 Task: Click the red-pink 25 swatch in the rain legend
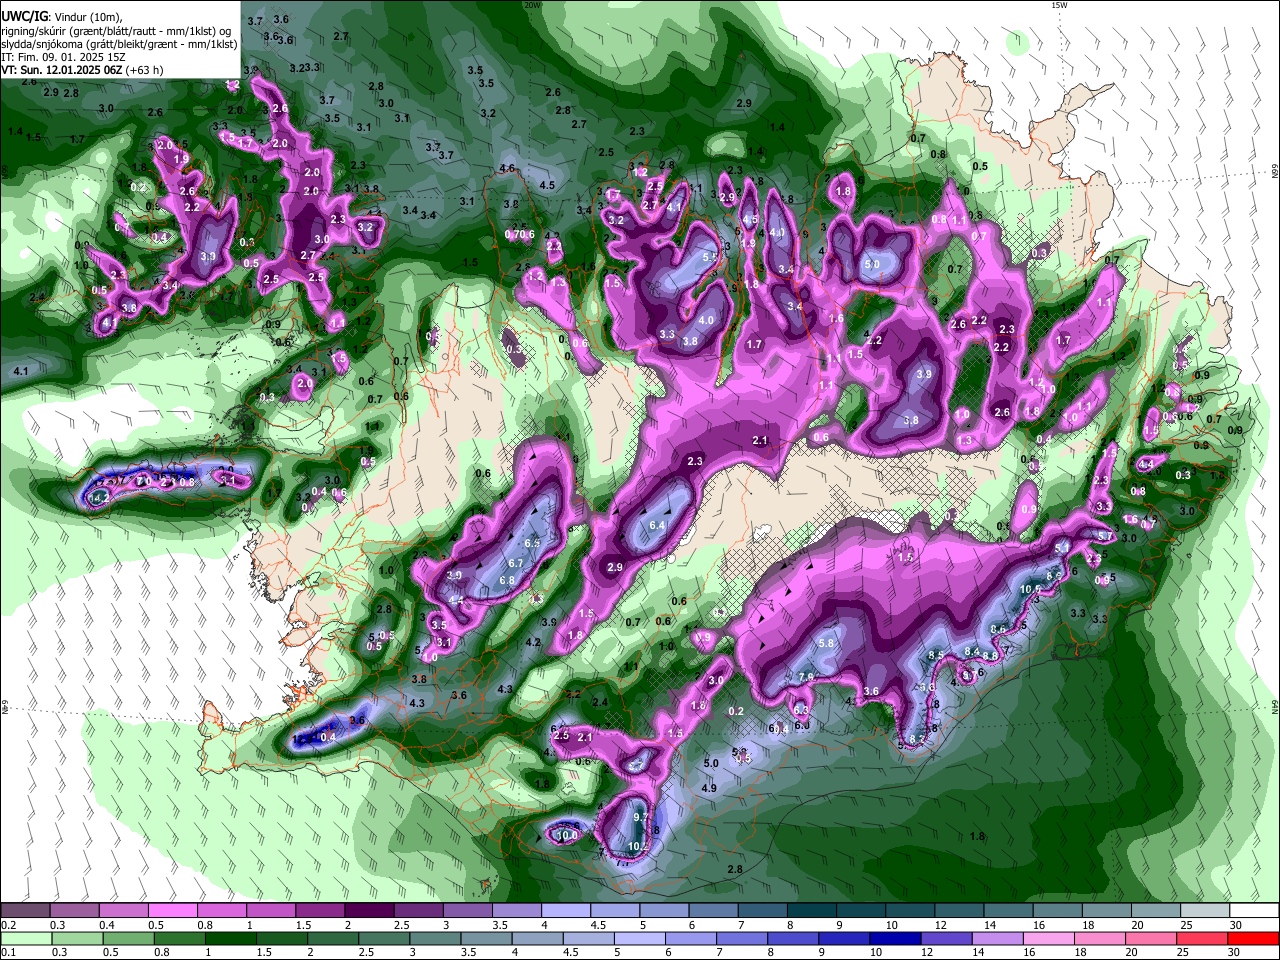pos(1201,938)
